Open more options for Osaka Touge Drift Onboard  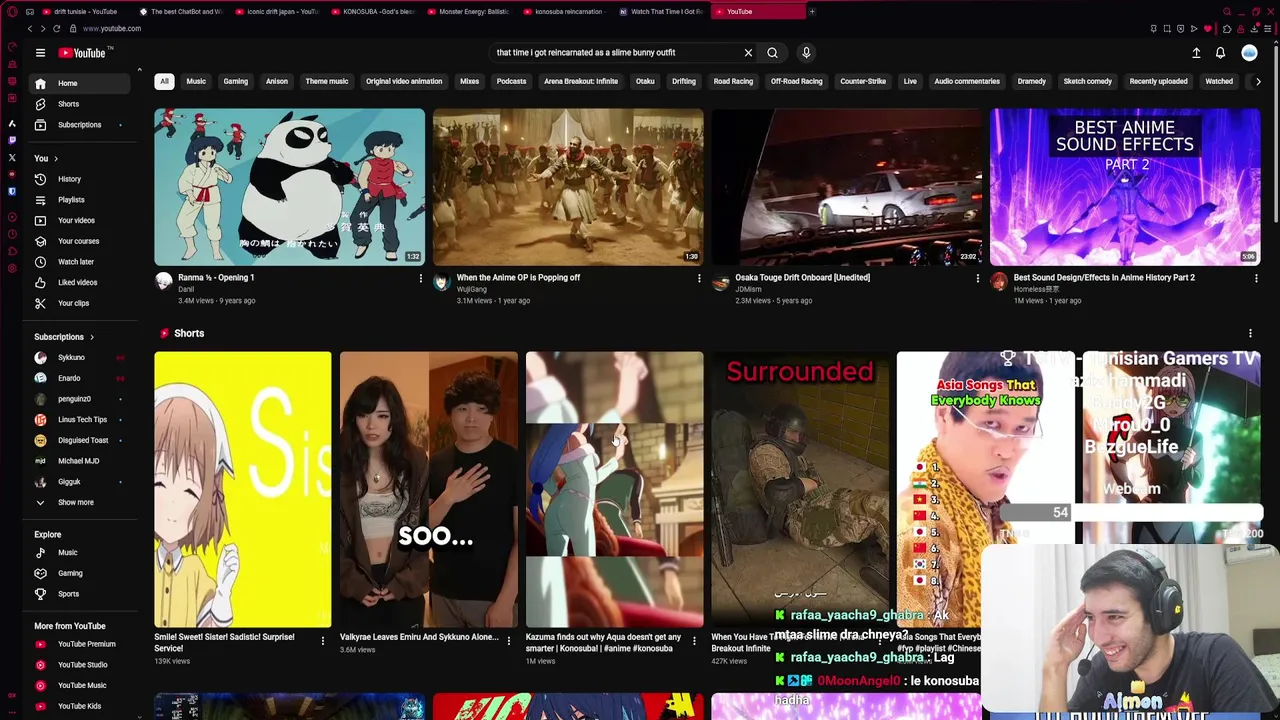(x=977, y=279)
